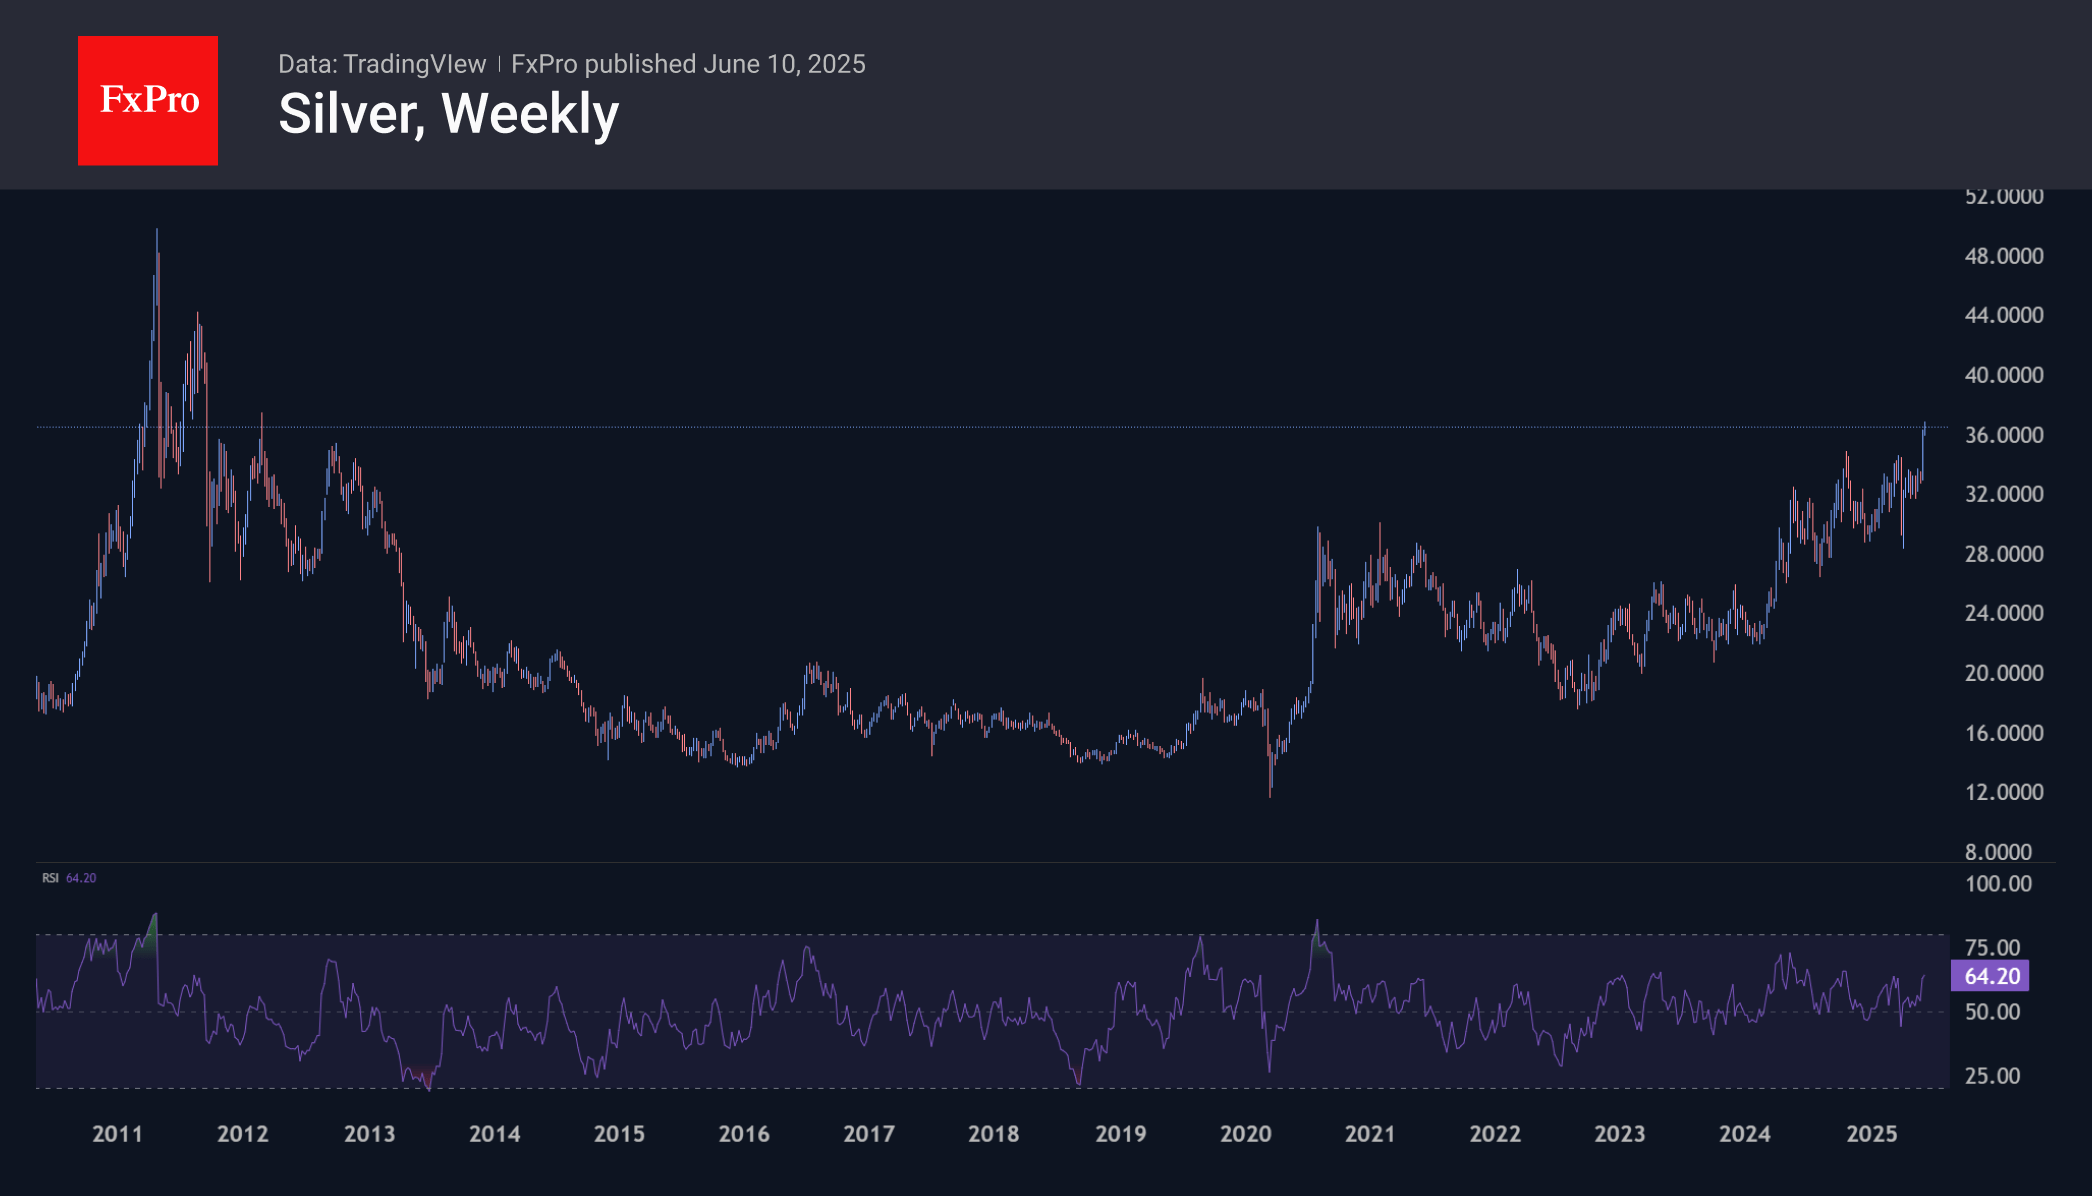The width and height of the screenshot is (2092, 1196).
Task: Click the 100.00 RSI axis label
Action: (1998, 884)
